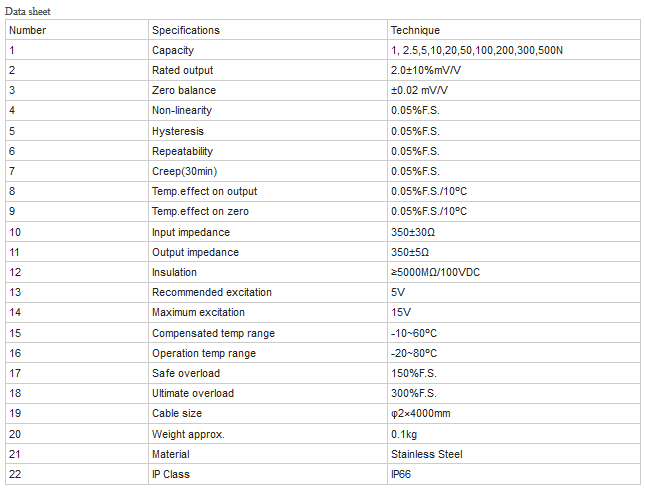Screen dimensions: 645x497
Task: Click the "≥5000MΩ/100VDC" insulation value
Action: click(x=436, y=272)
